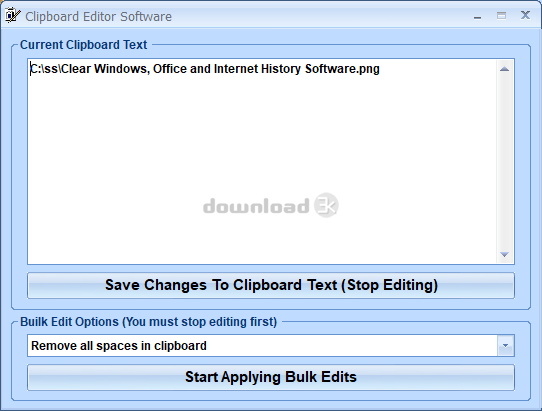
Task: Click the 'Current Clipboard Text' group label
Action: point(84,45)
